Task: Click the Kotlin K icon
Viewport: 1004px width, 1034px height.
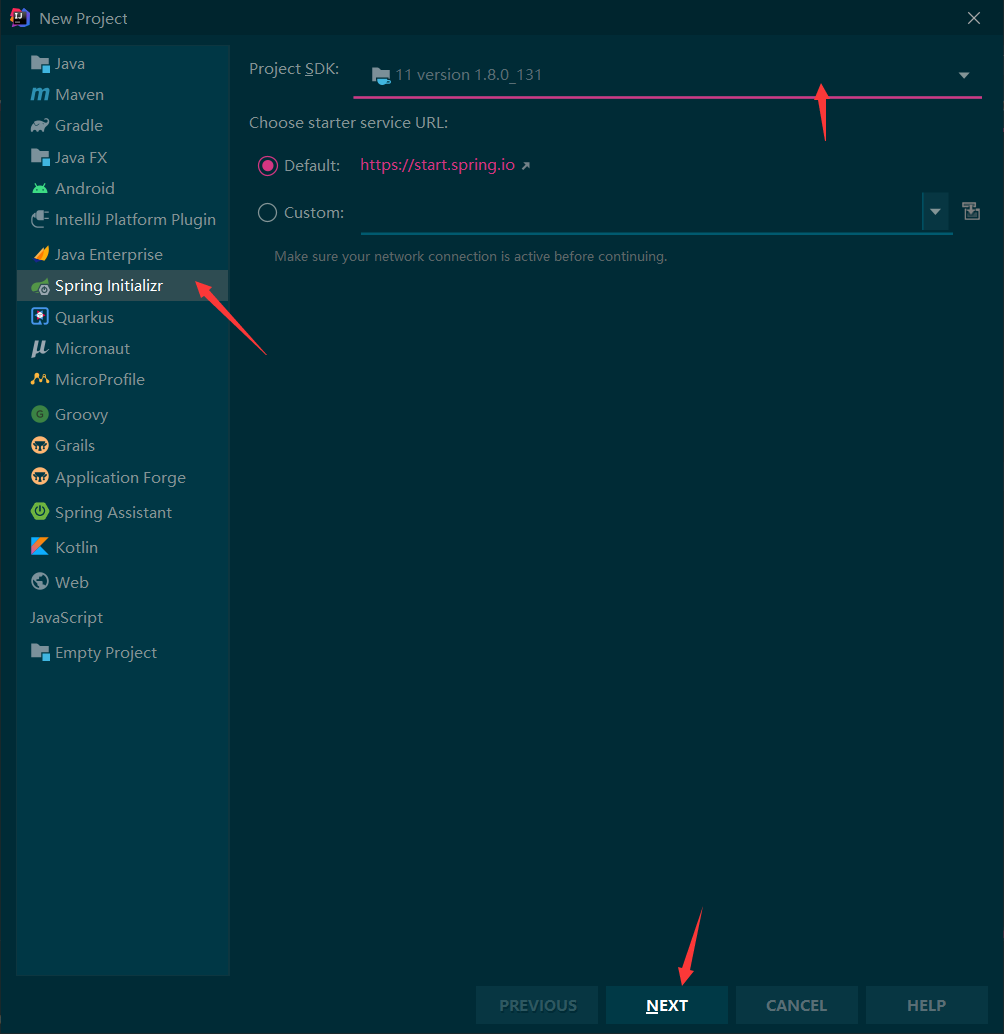Action: (x=40, y=547)
